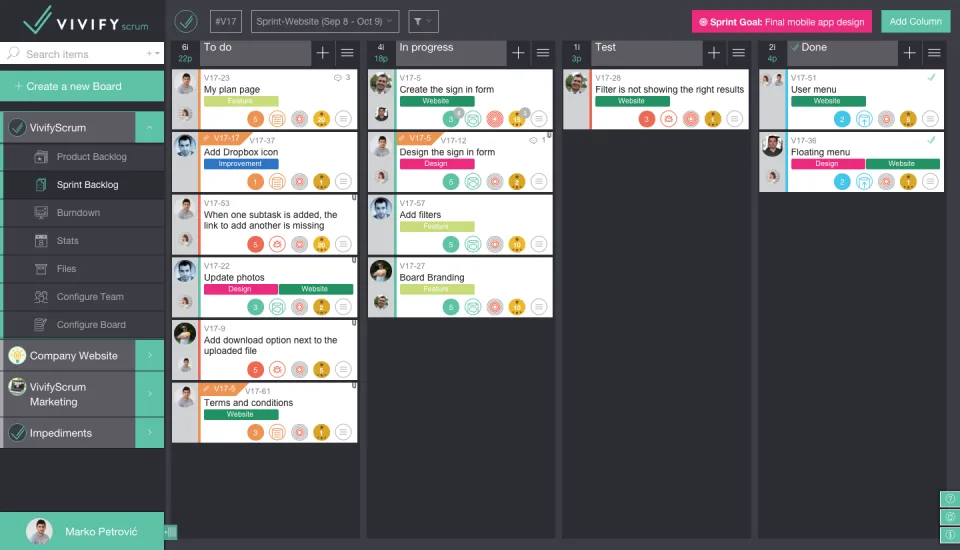Click assignee avatar on Add download option card
The height and width of the screenshot is (550, 960).
(185, 333)
